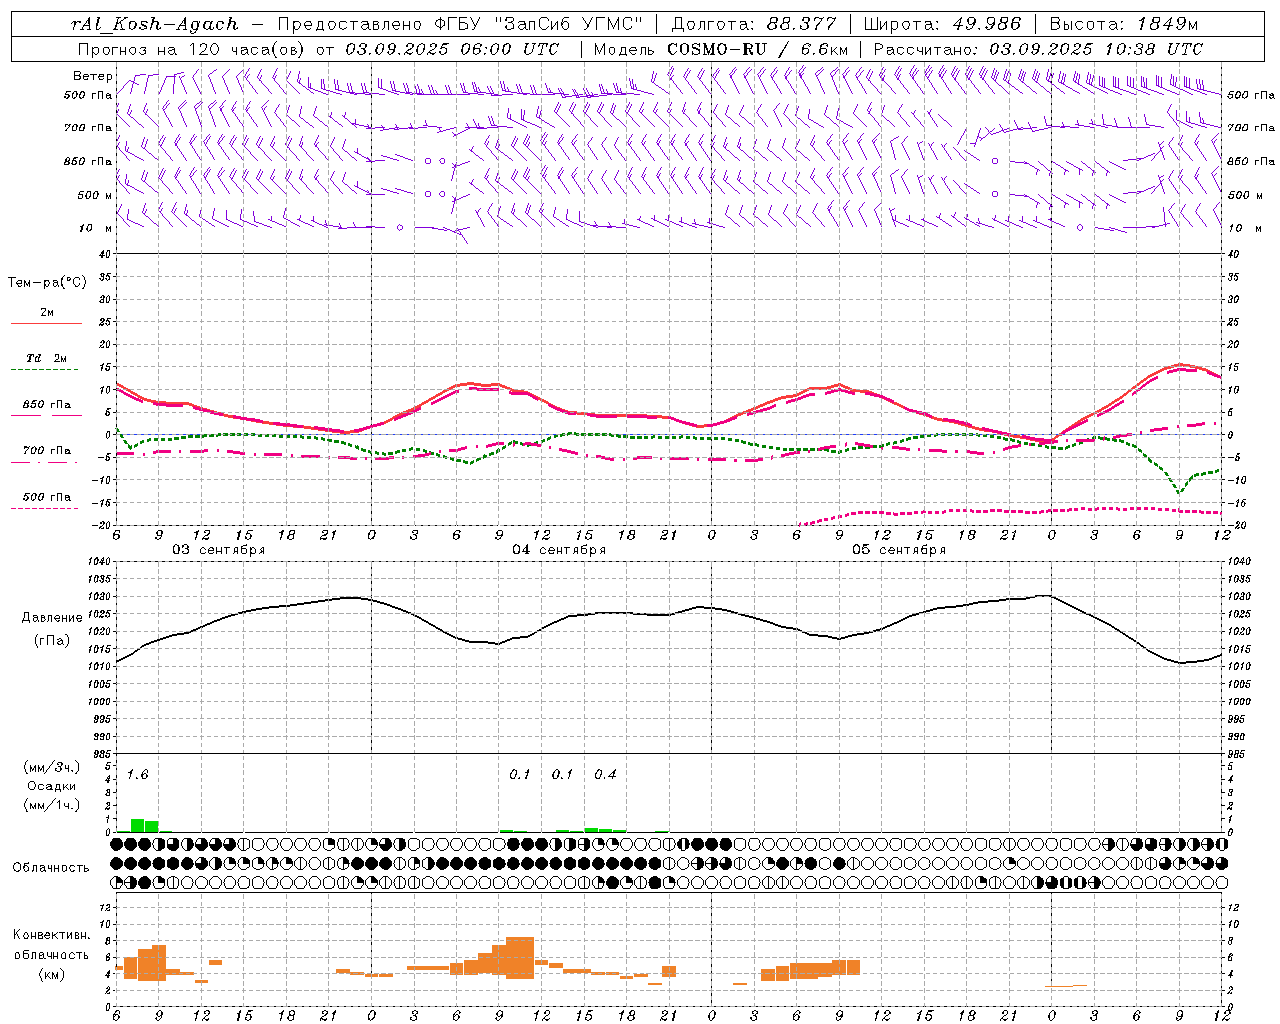Screen dimensions: 1280x1024
Task: Click the (мм/3ч.) precipitation unit label
Action: pyautogui.click(x=52, y=767)
